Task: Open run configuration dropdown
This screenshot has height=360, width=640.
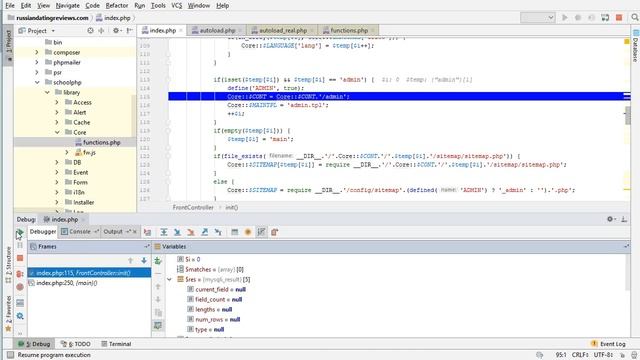Action: tap(538, 18)
